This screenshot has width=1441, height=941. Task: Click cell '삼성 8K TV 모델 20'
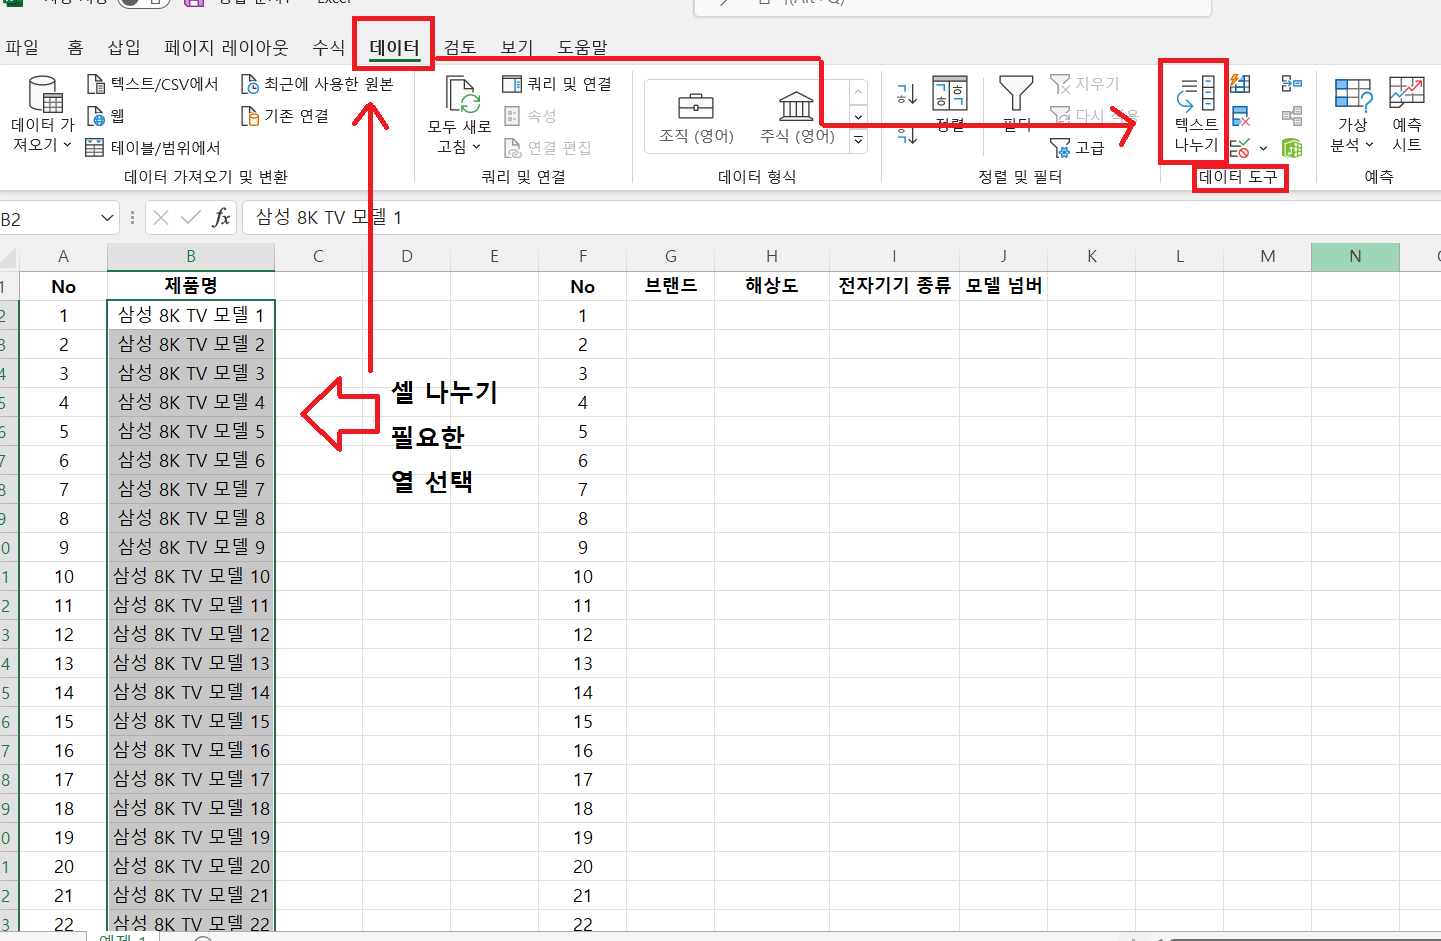(191, 866)
